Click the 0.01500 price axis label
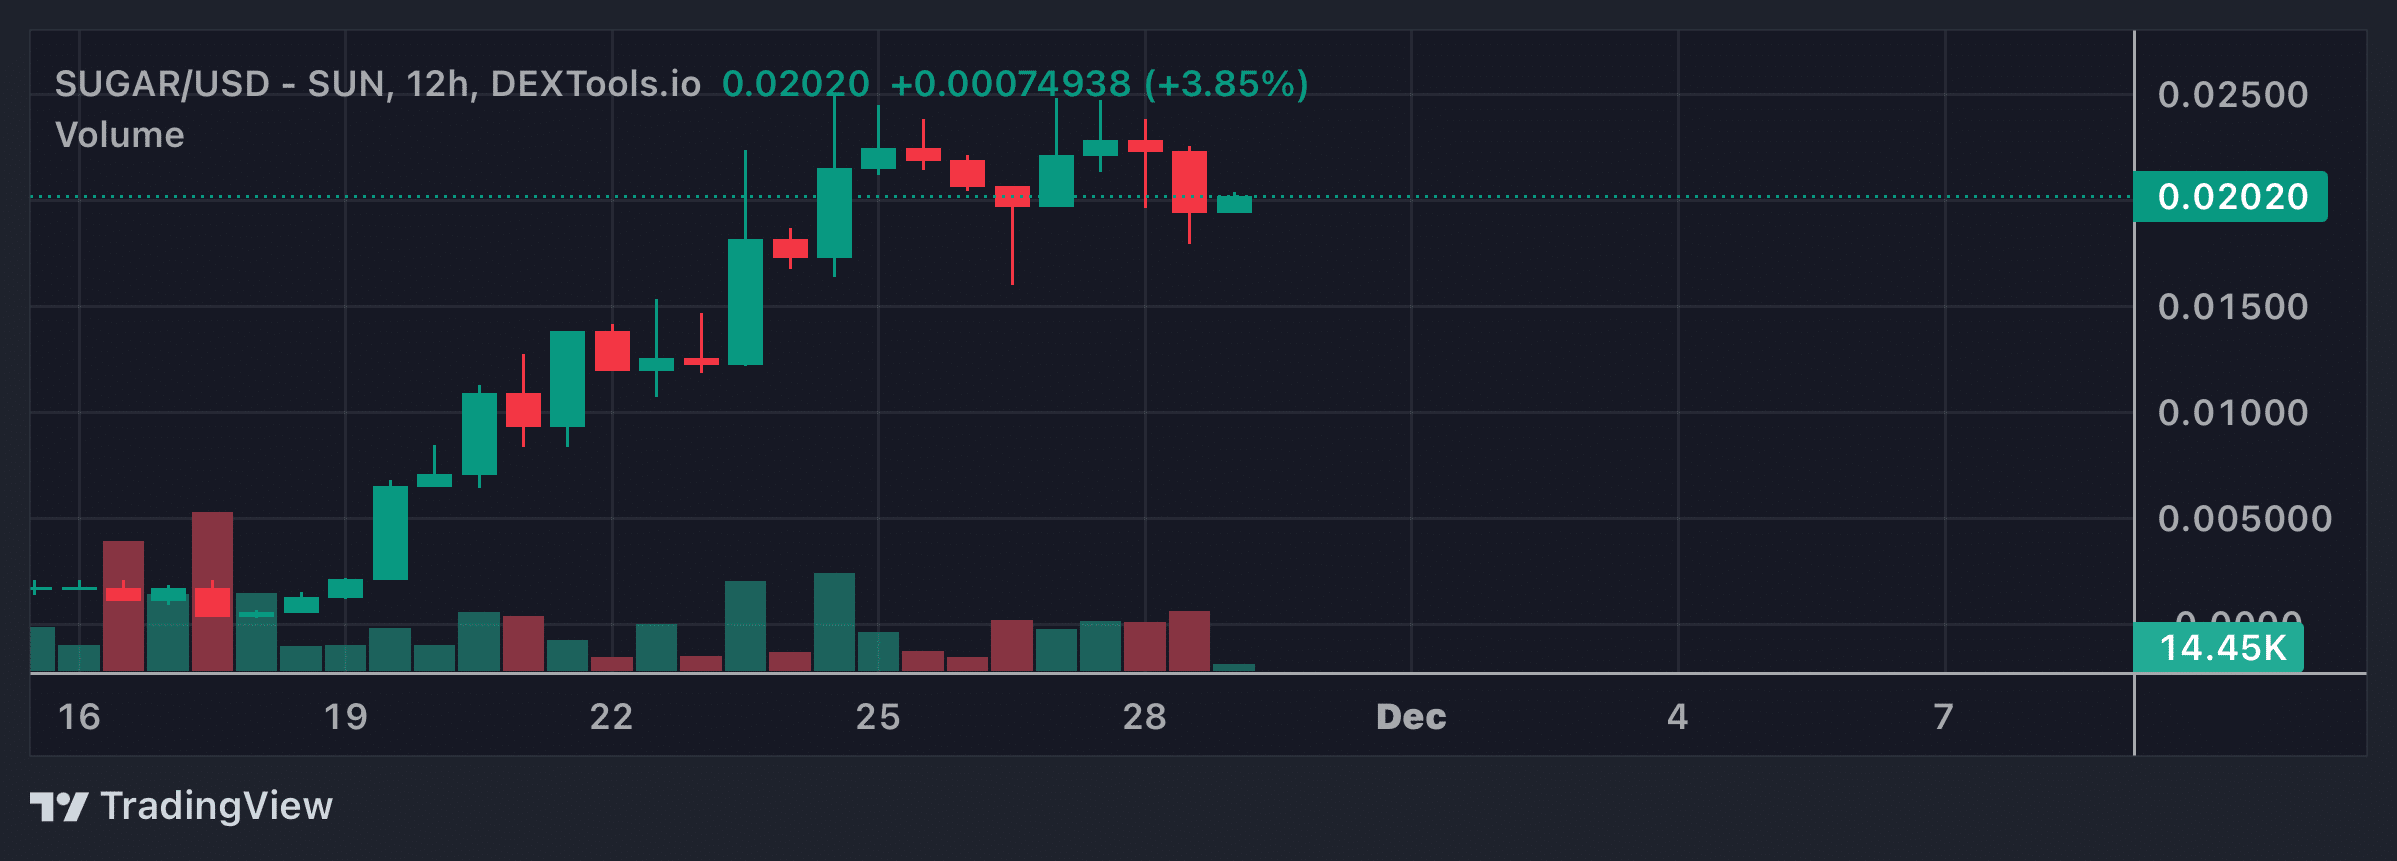Screen dimensions: 2397x861 [2233, 307]
